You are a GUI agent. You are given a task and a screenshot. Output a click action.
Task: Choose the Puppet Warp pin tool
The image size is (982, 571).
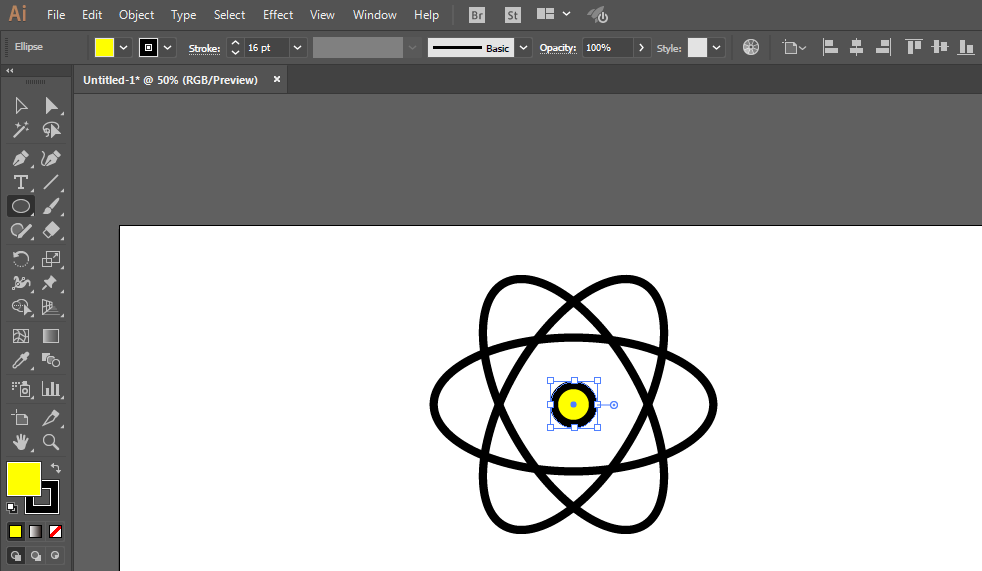coord(51,283)
